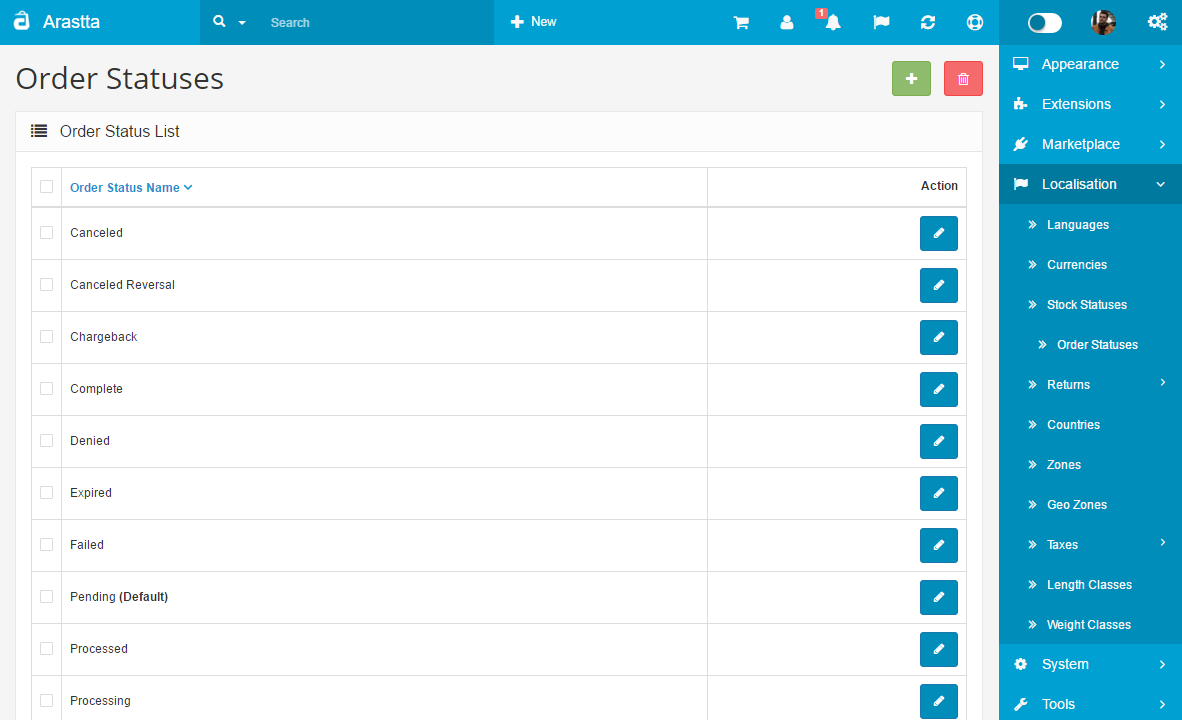Collapse the Localisation menu
The width and height of the screenshot is (1182, 720).
(x=1090, y=184)
